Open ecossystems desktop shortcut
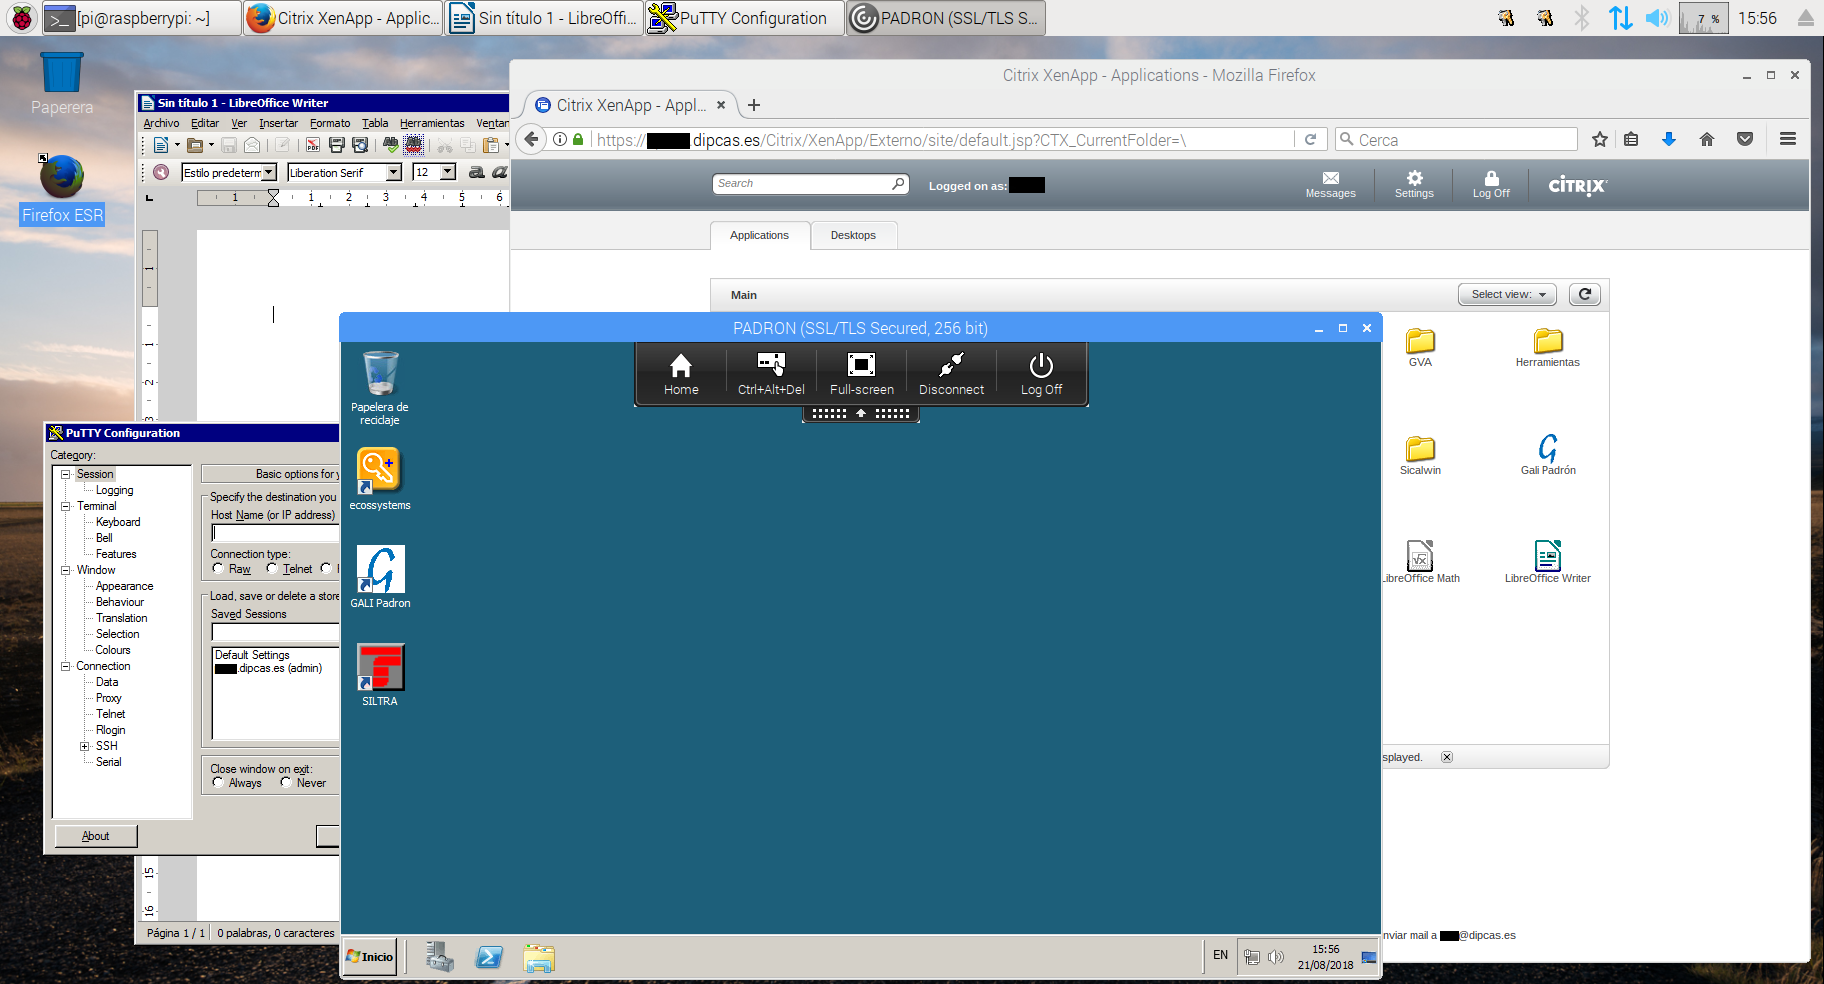1824x984 pixels. (380, 478)
